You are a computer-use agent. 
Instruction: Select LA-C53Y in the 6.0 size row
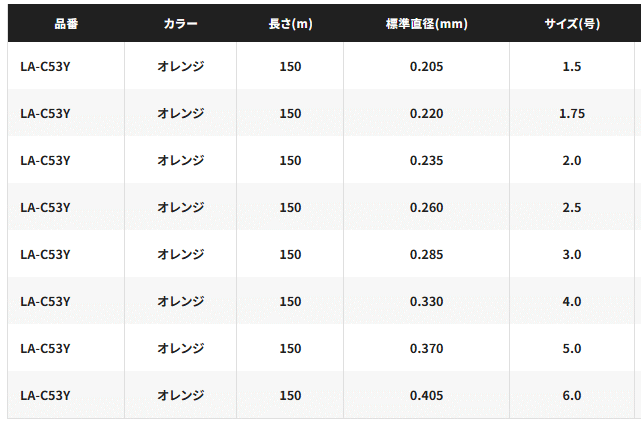click(x=45, y=396)
